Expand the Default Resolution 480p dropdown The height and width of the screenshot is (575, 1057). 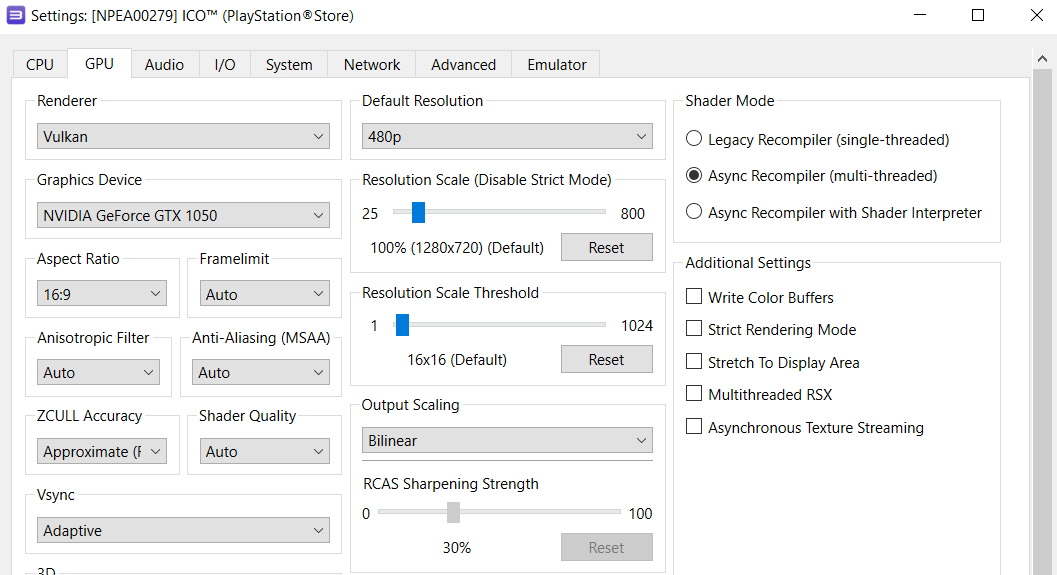point(507,136)
